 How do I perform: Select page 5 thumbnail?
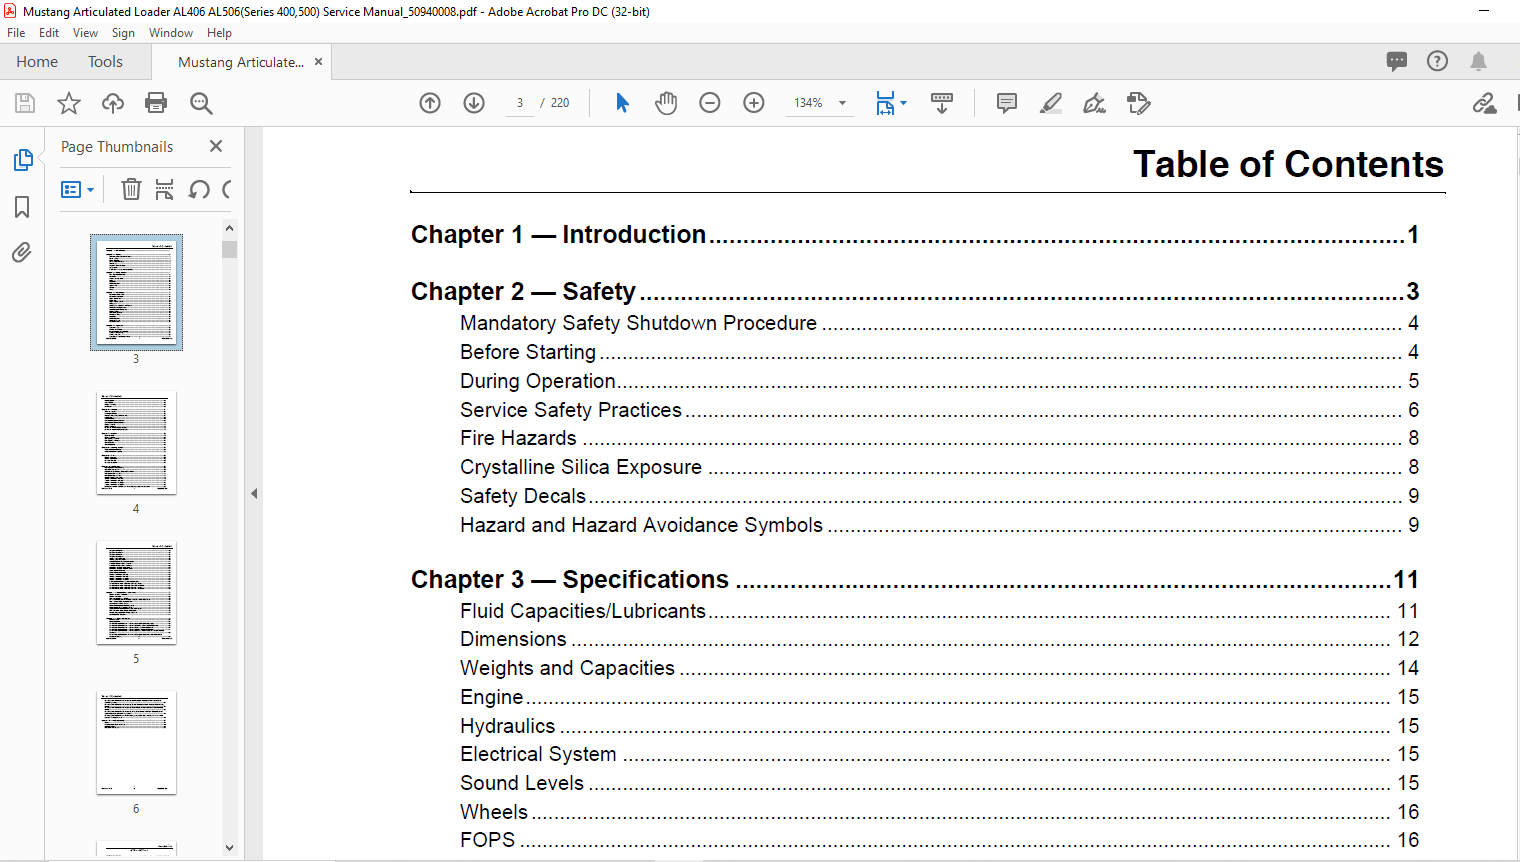[x=136, y=593]
